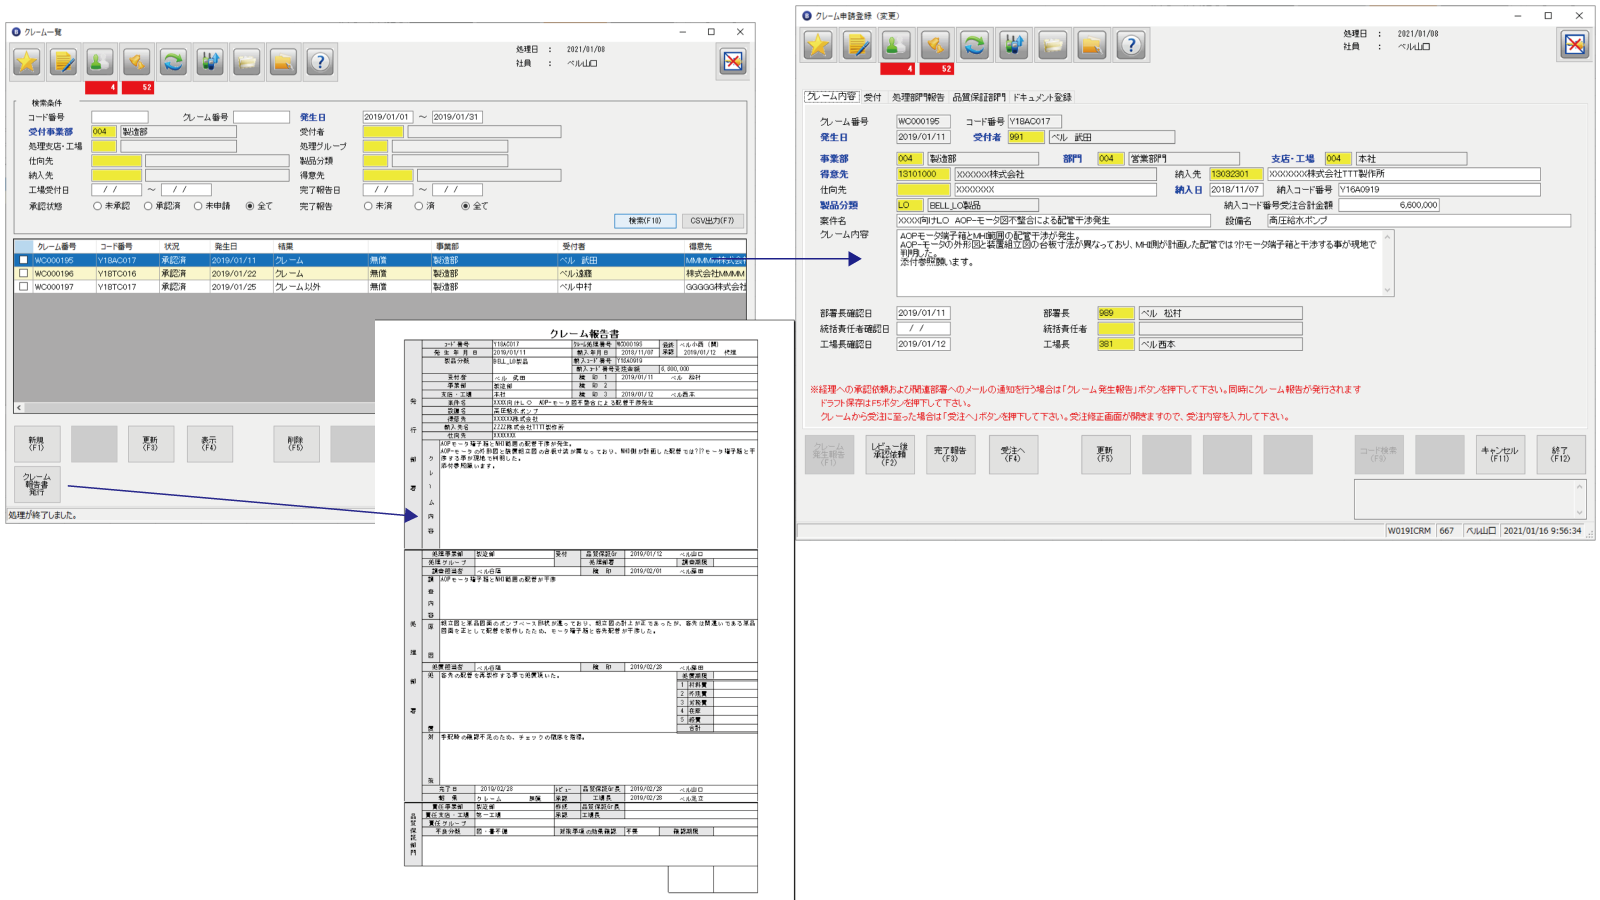Click the refresh arrows icon in クレーム申請登録 toolbar
Image resolution: width=1600 pixels, height=900 pixels.
[974, 45]
